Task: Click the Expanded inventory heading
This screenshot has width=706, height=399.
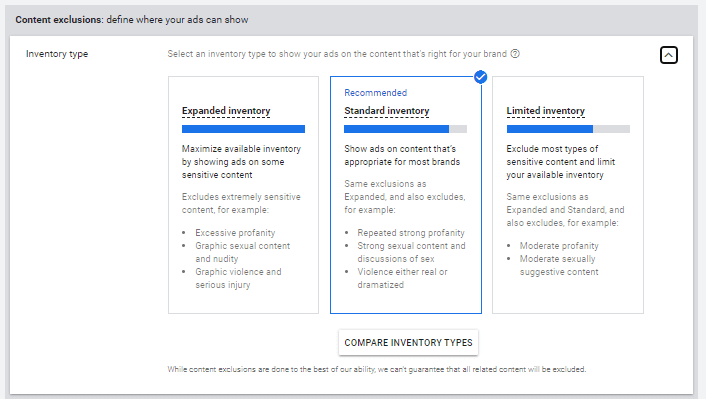Action: 226,111
